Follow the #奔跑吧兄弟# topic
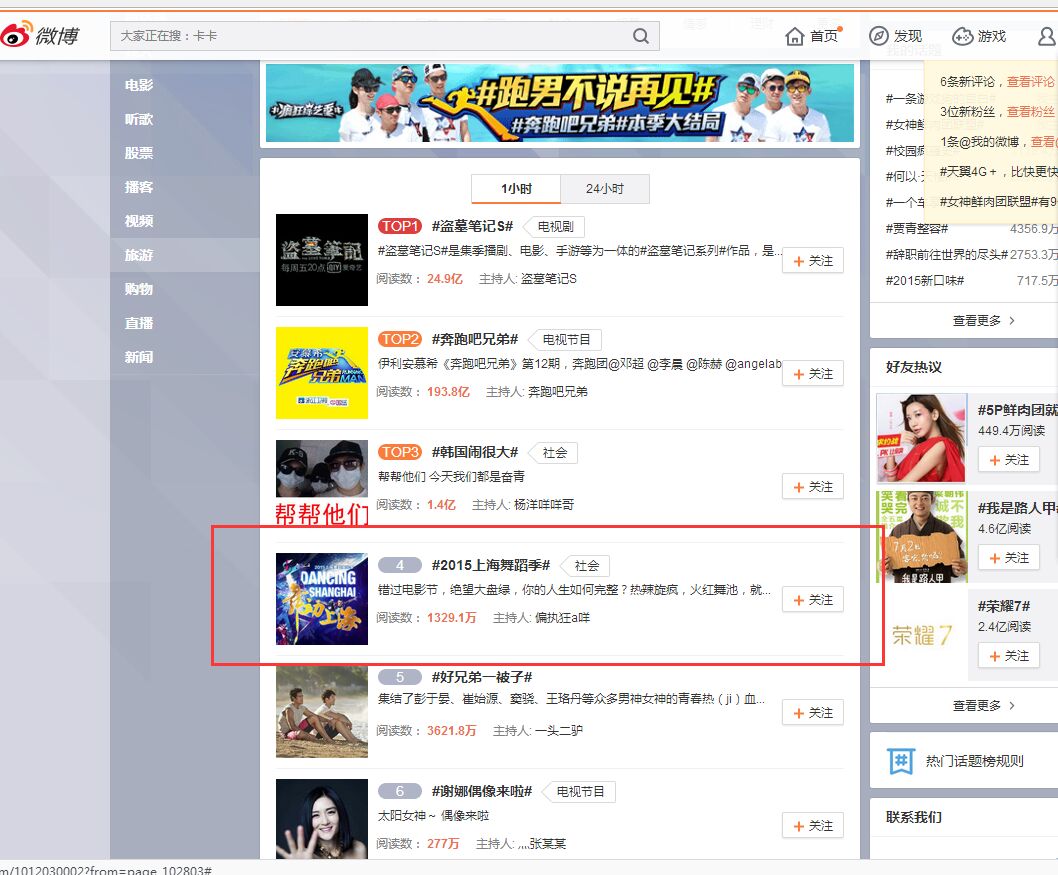 click(813, 374)
